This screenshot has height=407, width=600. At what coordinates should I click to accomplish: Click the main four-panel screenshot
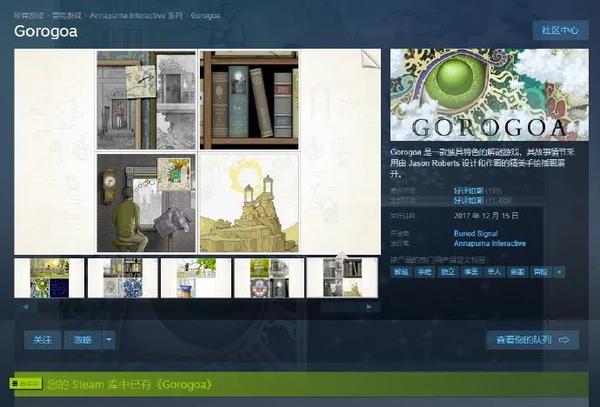197,151
